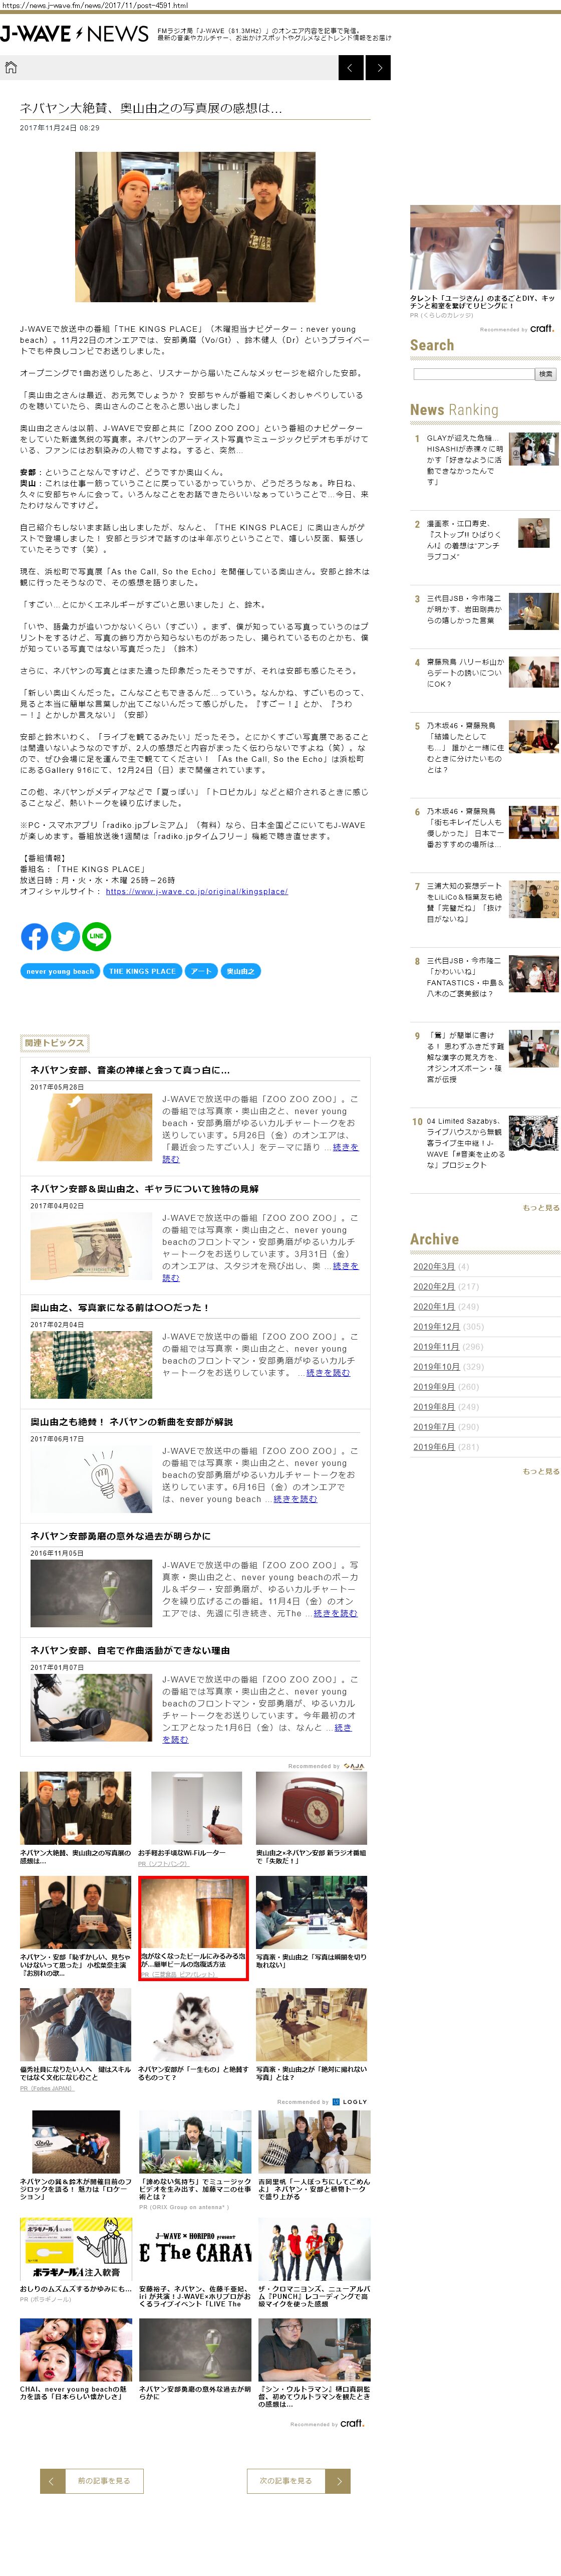The height and width of the screenshot is (2576, 561).
Task: Go to previous article with left arrow button
Action: coord(351,68)
